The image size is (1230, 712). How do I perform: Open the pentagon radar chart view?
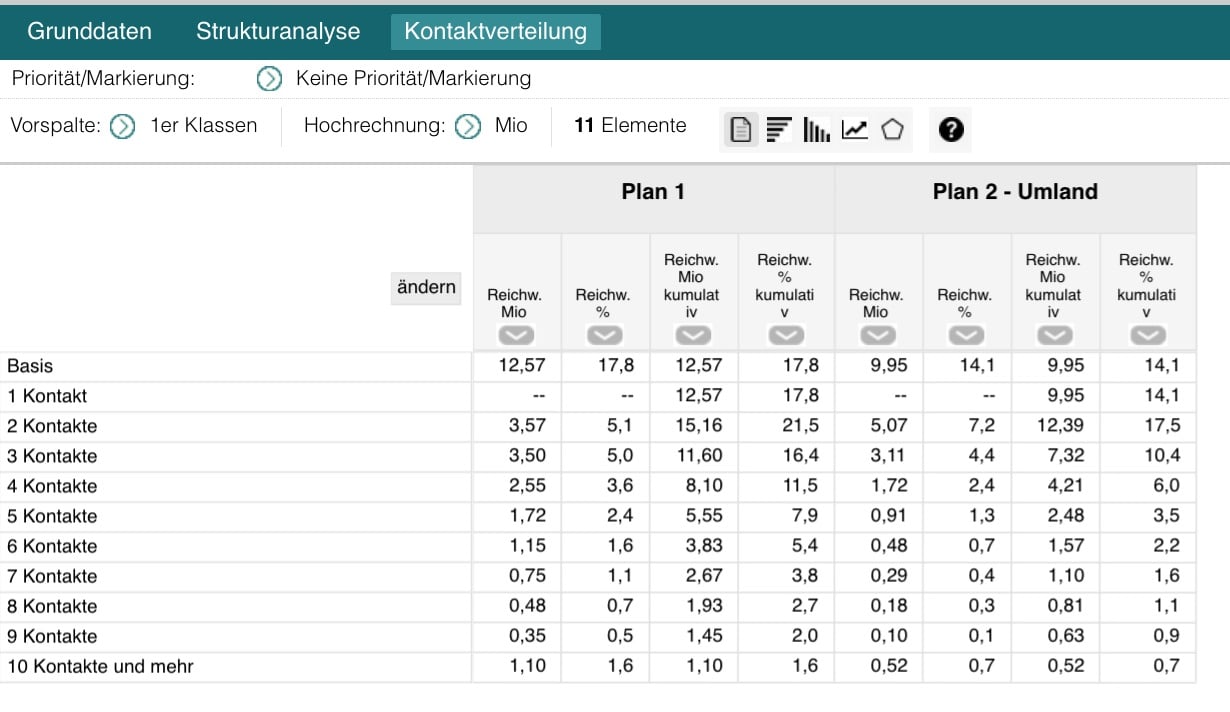point(892,129)
